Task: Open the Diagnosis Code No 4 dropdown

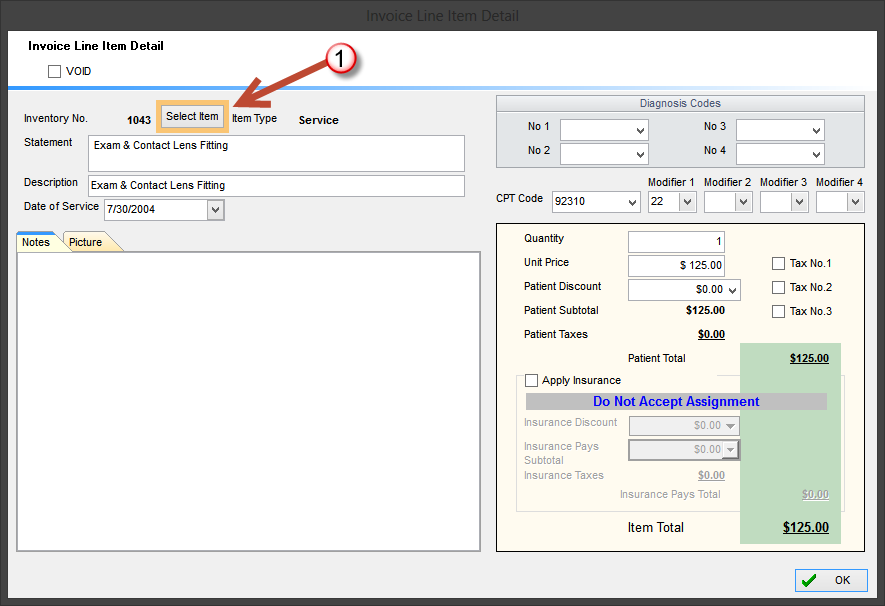Action: click(x=816, y=154)
